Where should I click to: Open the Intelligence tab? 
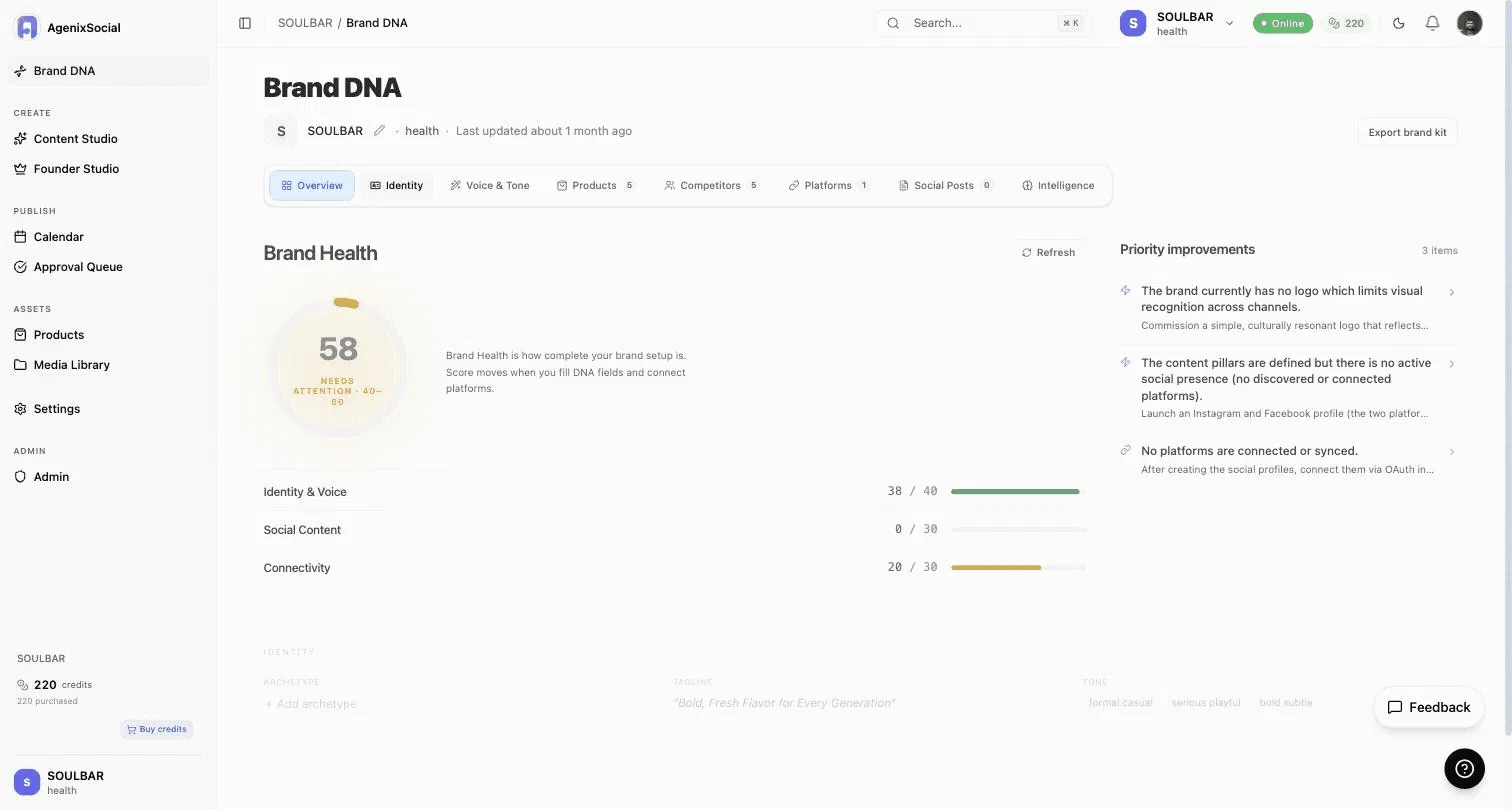click(x=1058, y=186)
